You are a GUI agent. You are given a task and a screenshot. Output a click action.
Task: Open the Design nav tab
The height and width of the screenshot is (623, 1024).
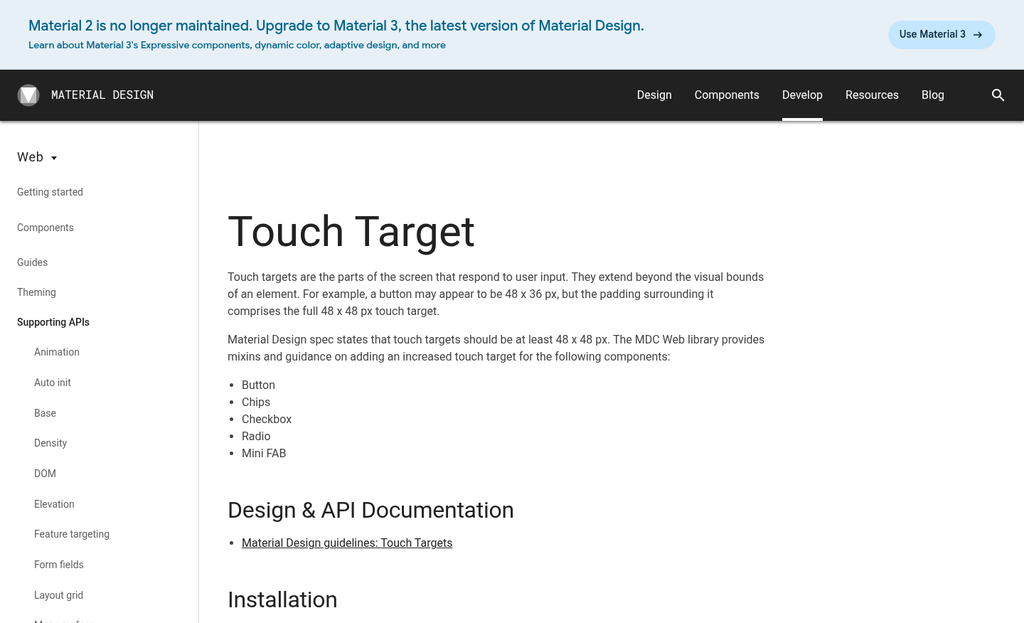[654, 95]
